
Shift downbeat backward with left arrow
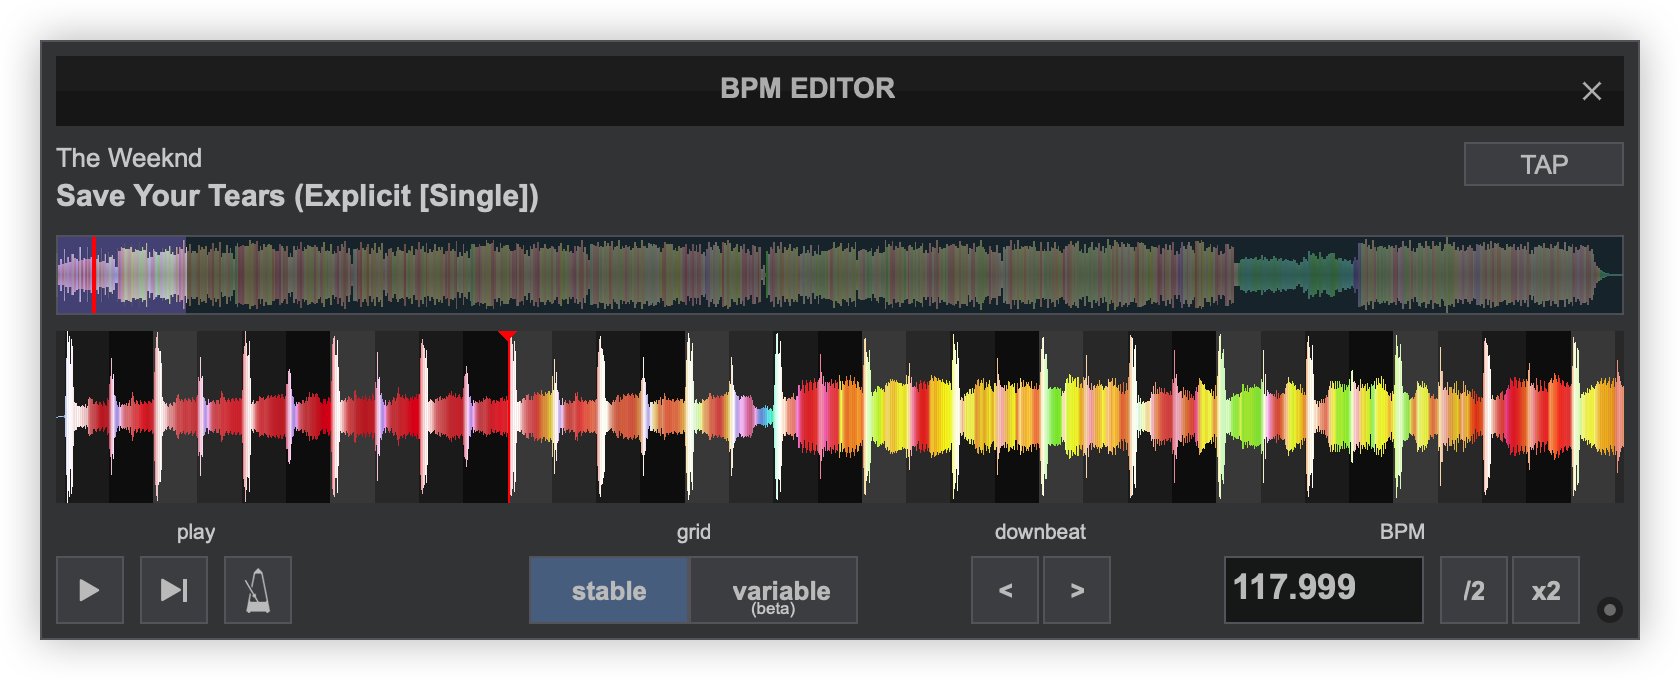click(1005, 590)
